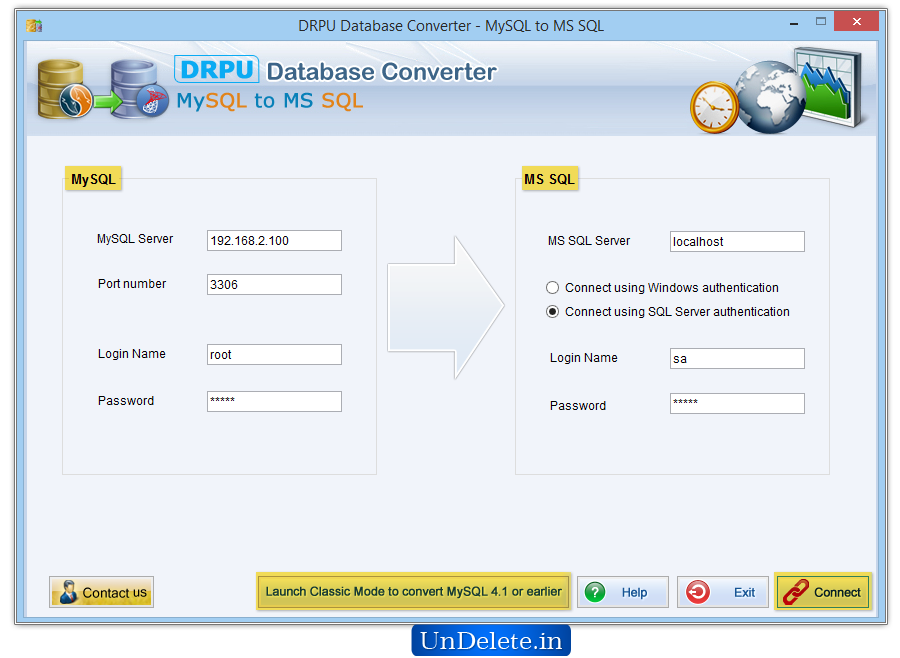The image size is (900, 658).
Task: Launch Classic Mode for MySQL 4.1 or earlier
Action: pyautogui.click(x=413, y=591)
